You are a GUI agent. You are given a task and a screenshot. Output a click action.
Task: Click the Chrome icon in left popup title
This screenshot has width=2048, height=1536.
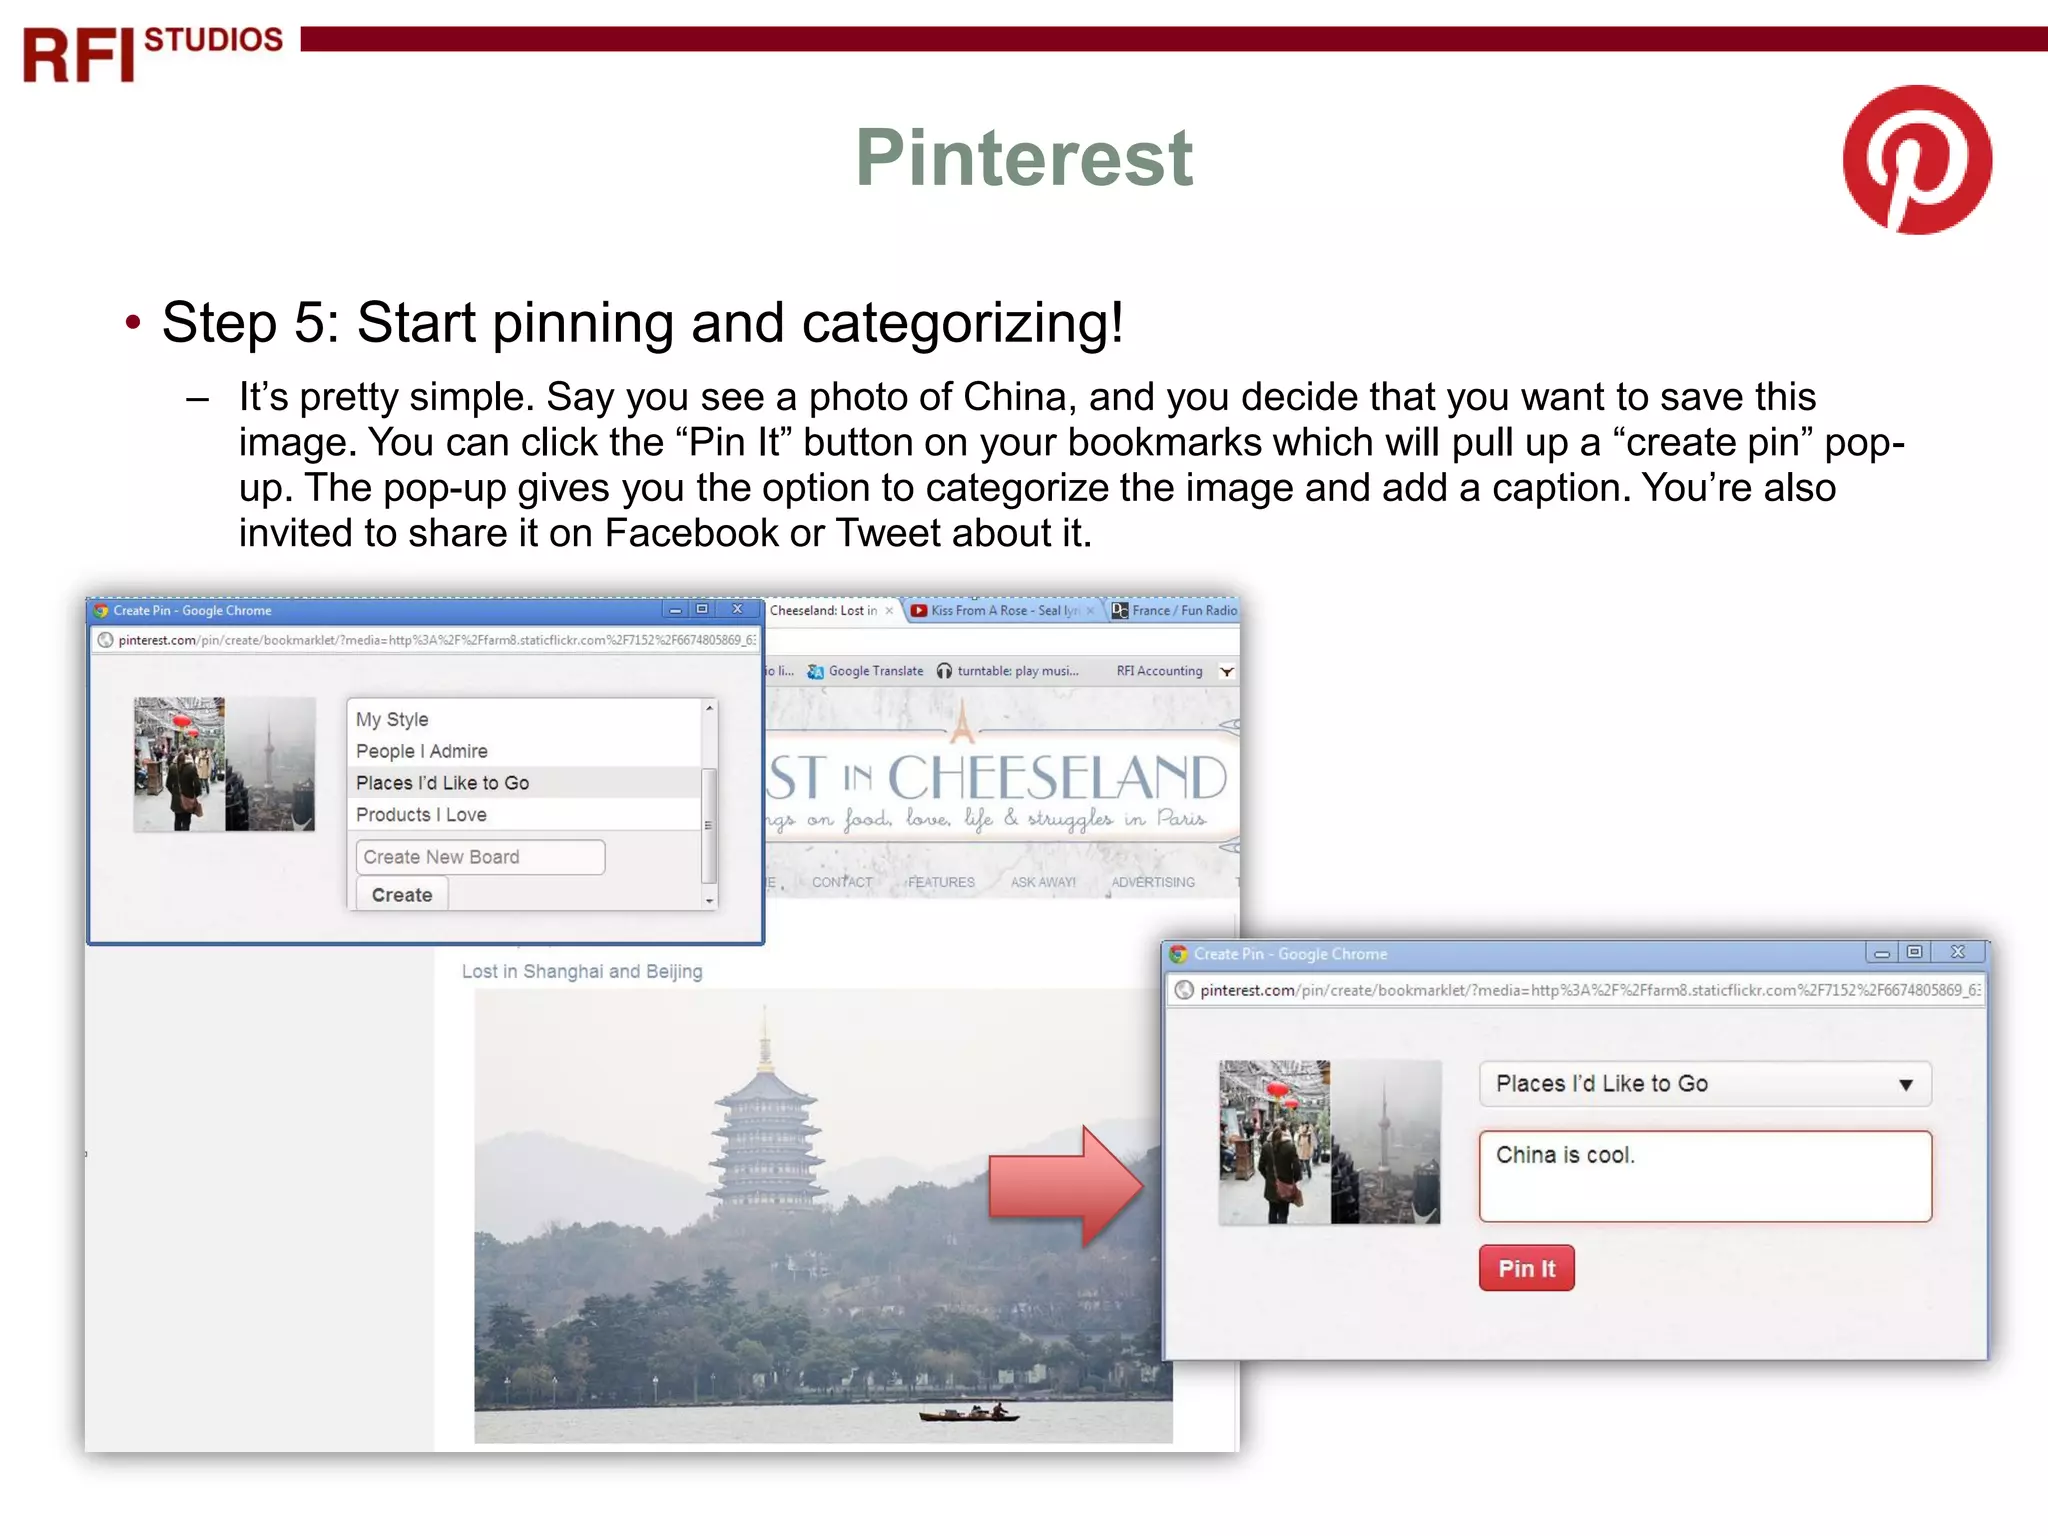pos(101,610)
